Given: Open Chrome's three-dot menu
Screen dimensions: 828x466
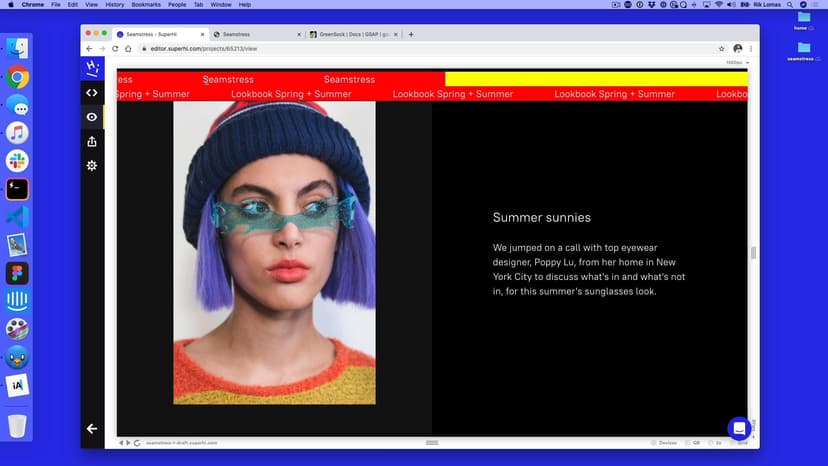Looking at the screenshot, I should (751, 48).
